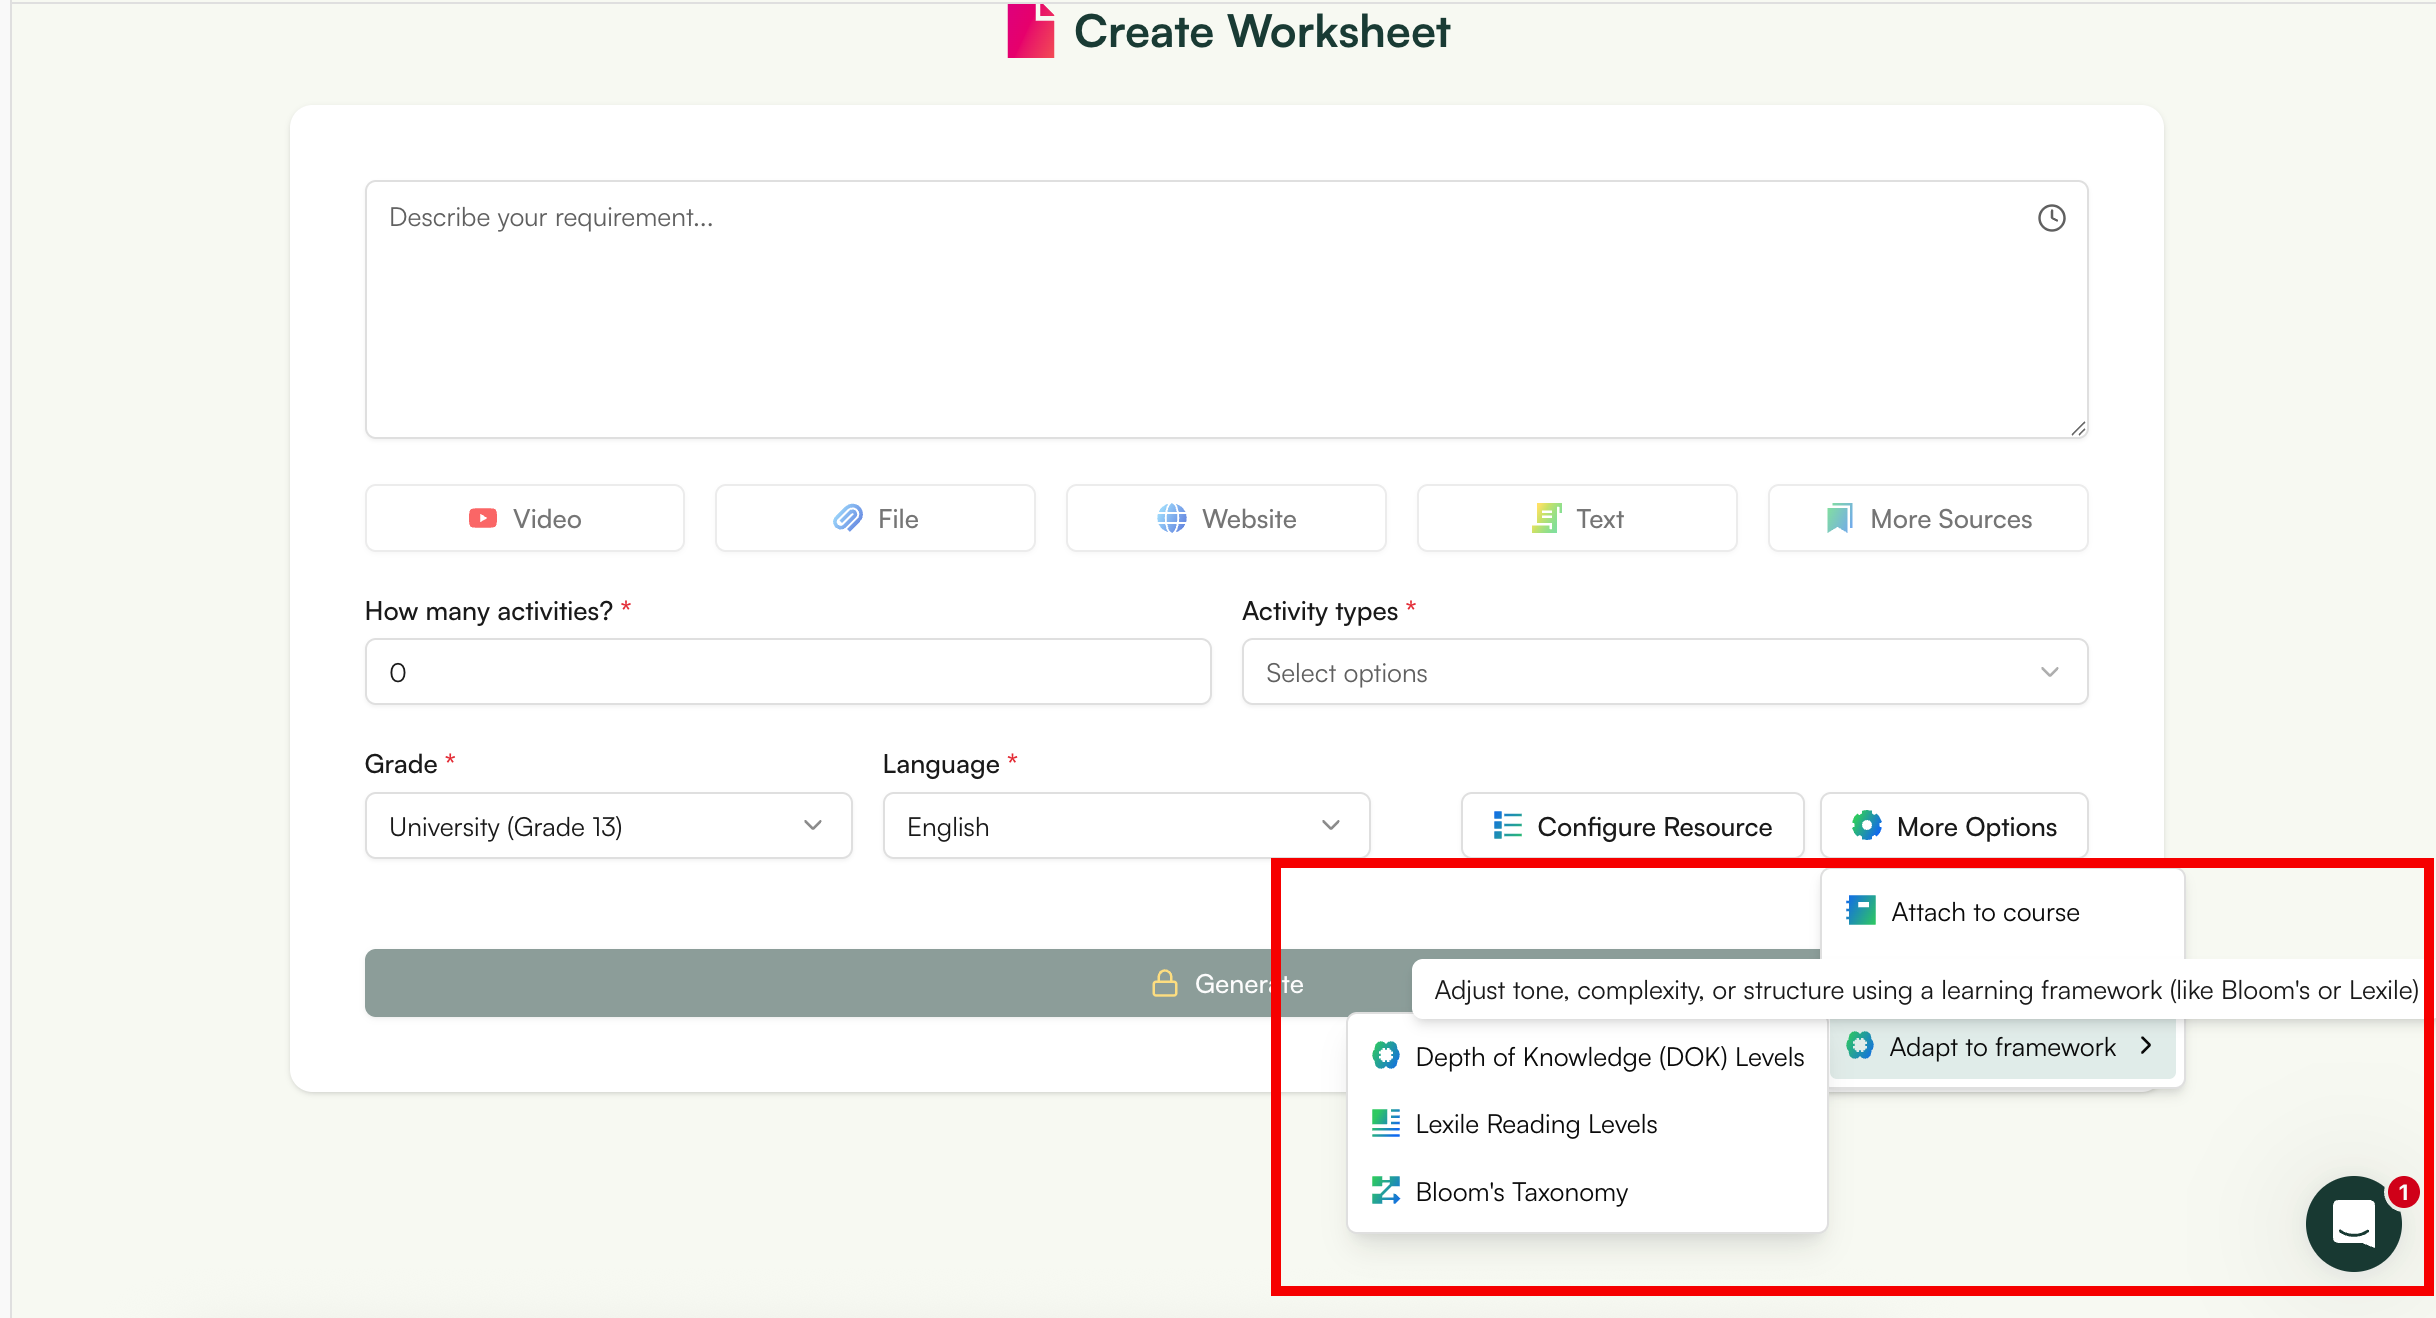This screenshot has height=1318, width=2436.
Task: Add a File source
Action: (875, 518)
